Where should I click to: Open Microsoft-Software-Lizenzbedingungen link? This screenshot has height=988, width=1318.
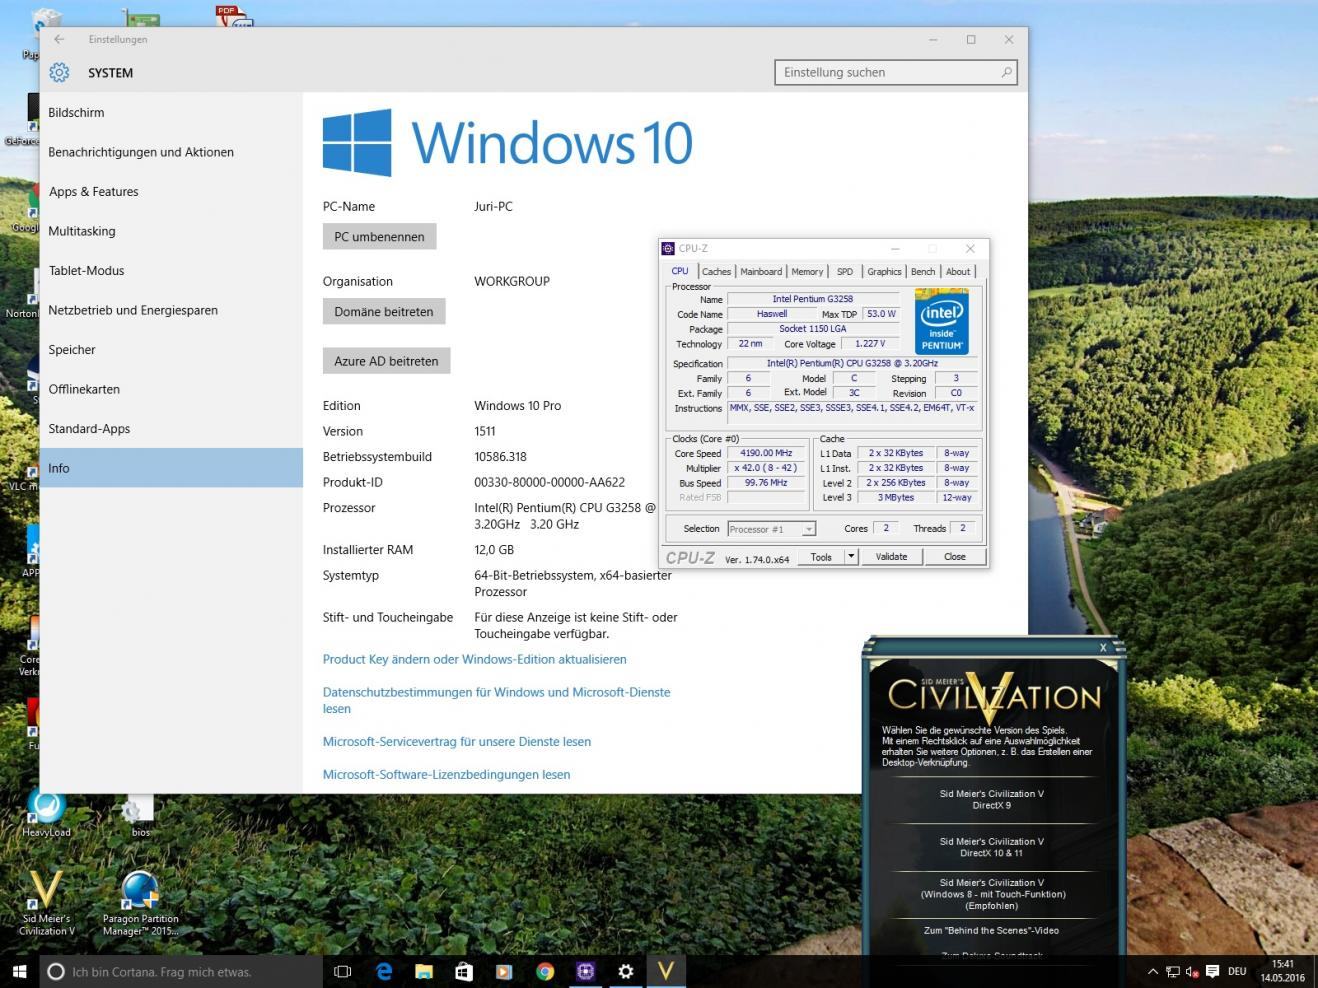coord(446,775)
